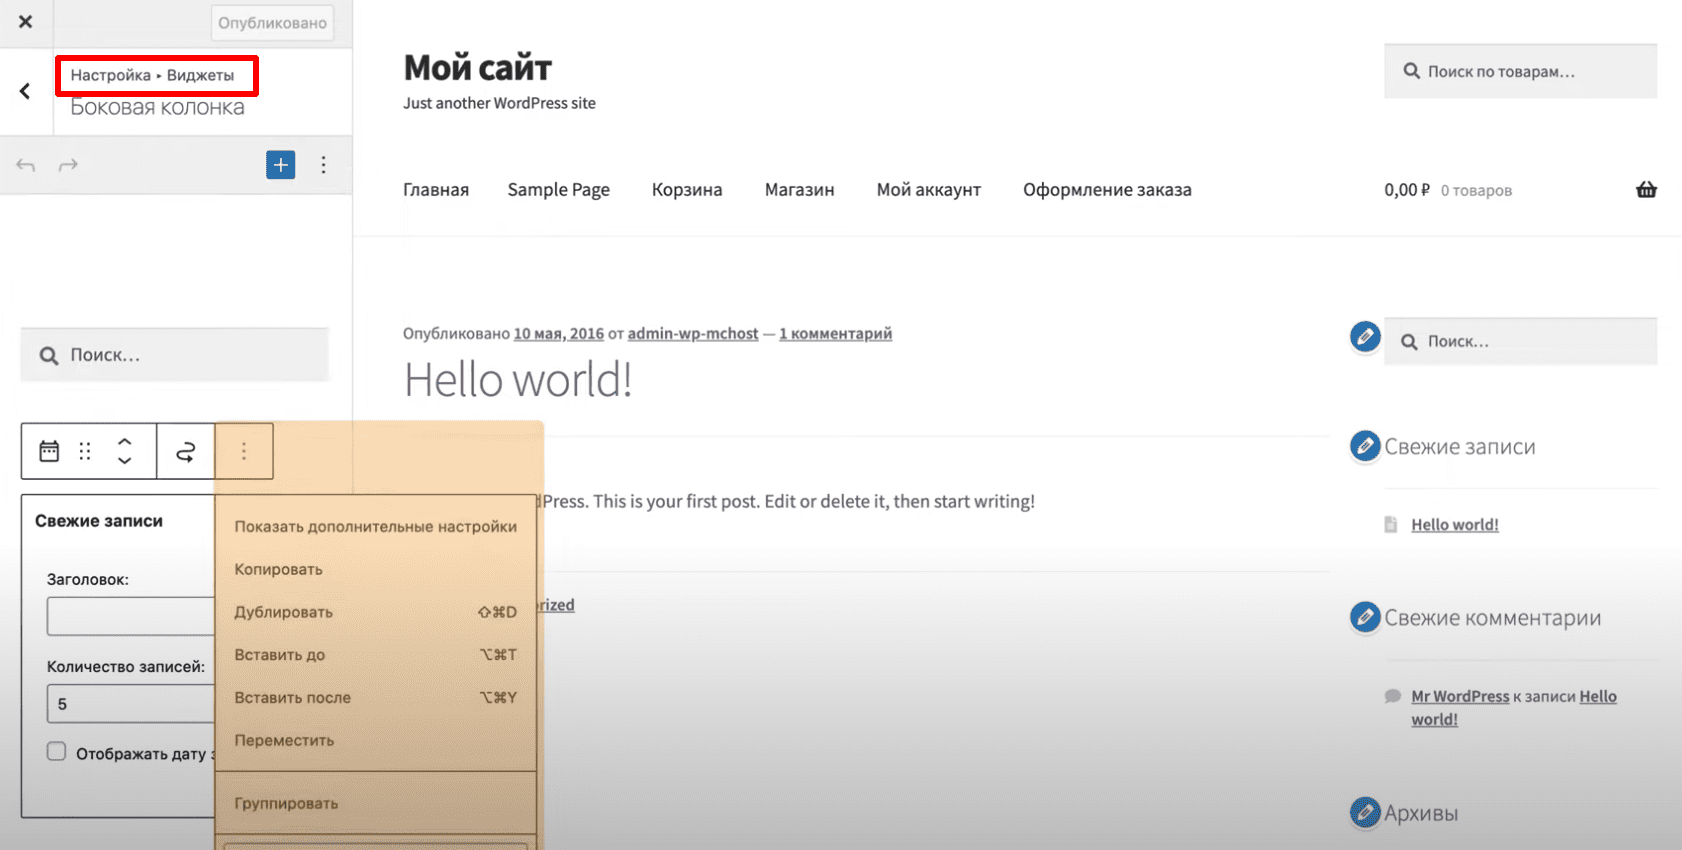
Task: Focus the Поиск field in preview sidebar
Action: point(1520,342)
